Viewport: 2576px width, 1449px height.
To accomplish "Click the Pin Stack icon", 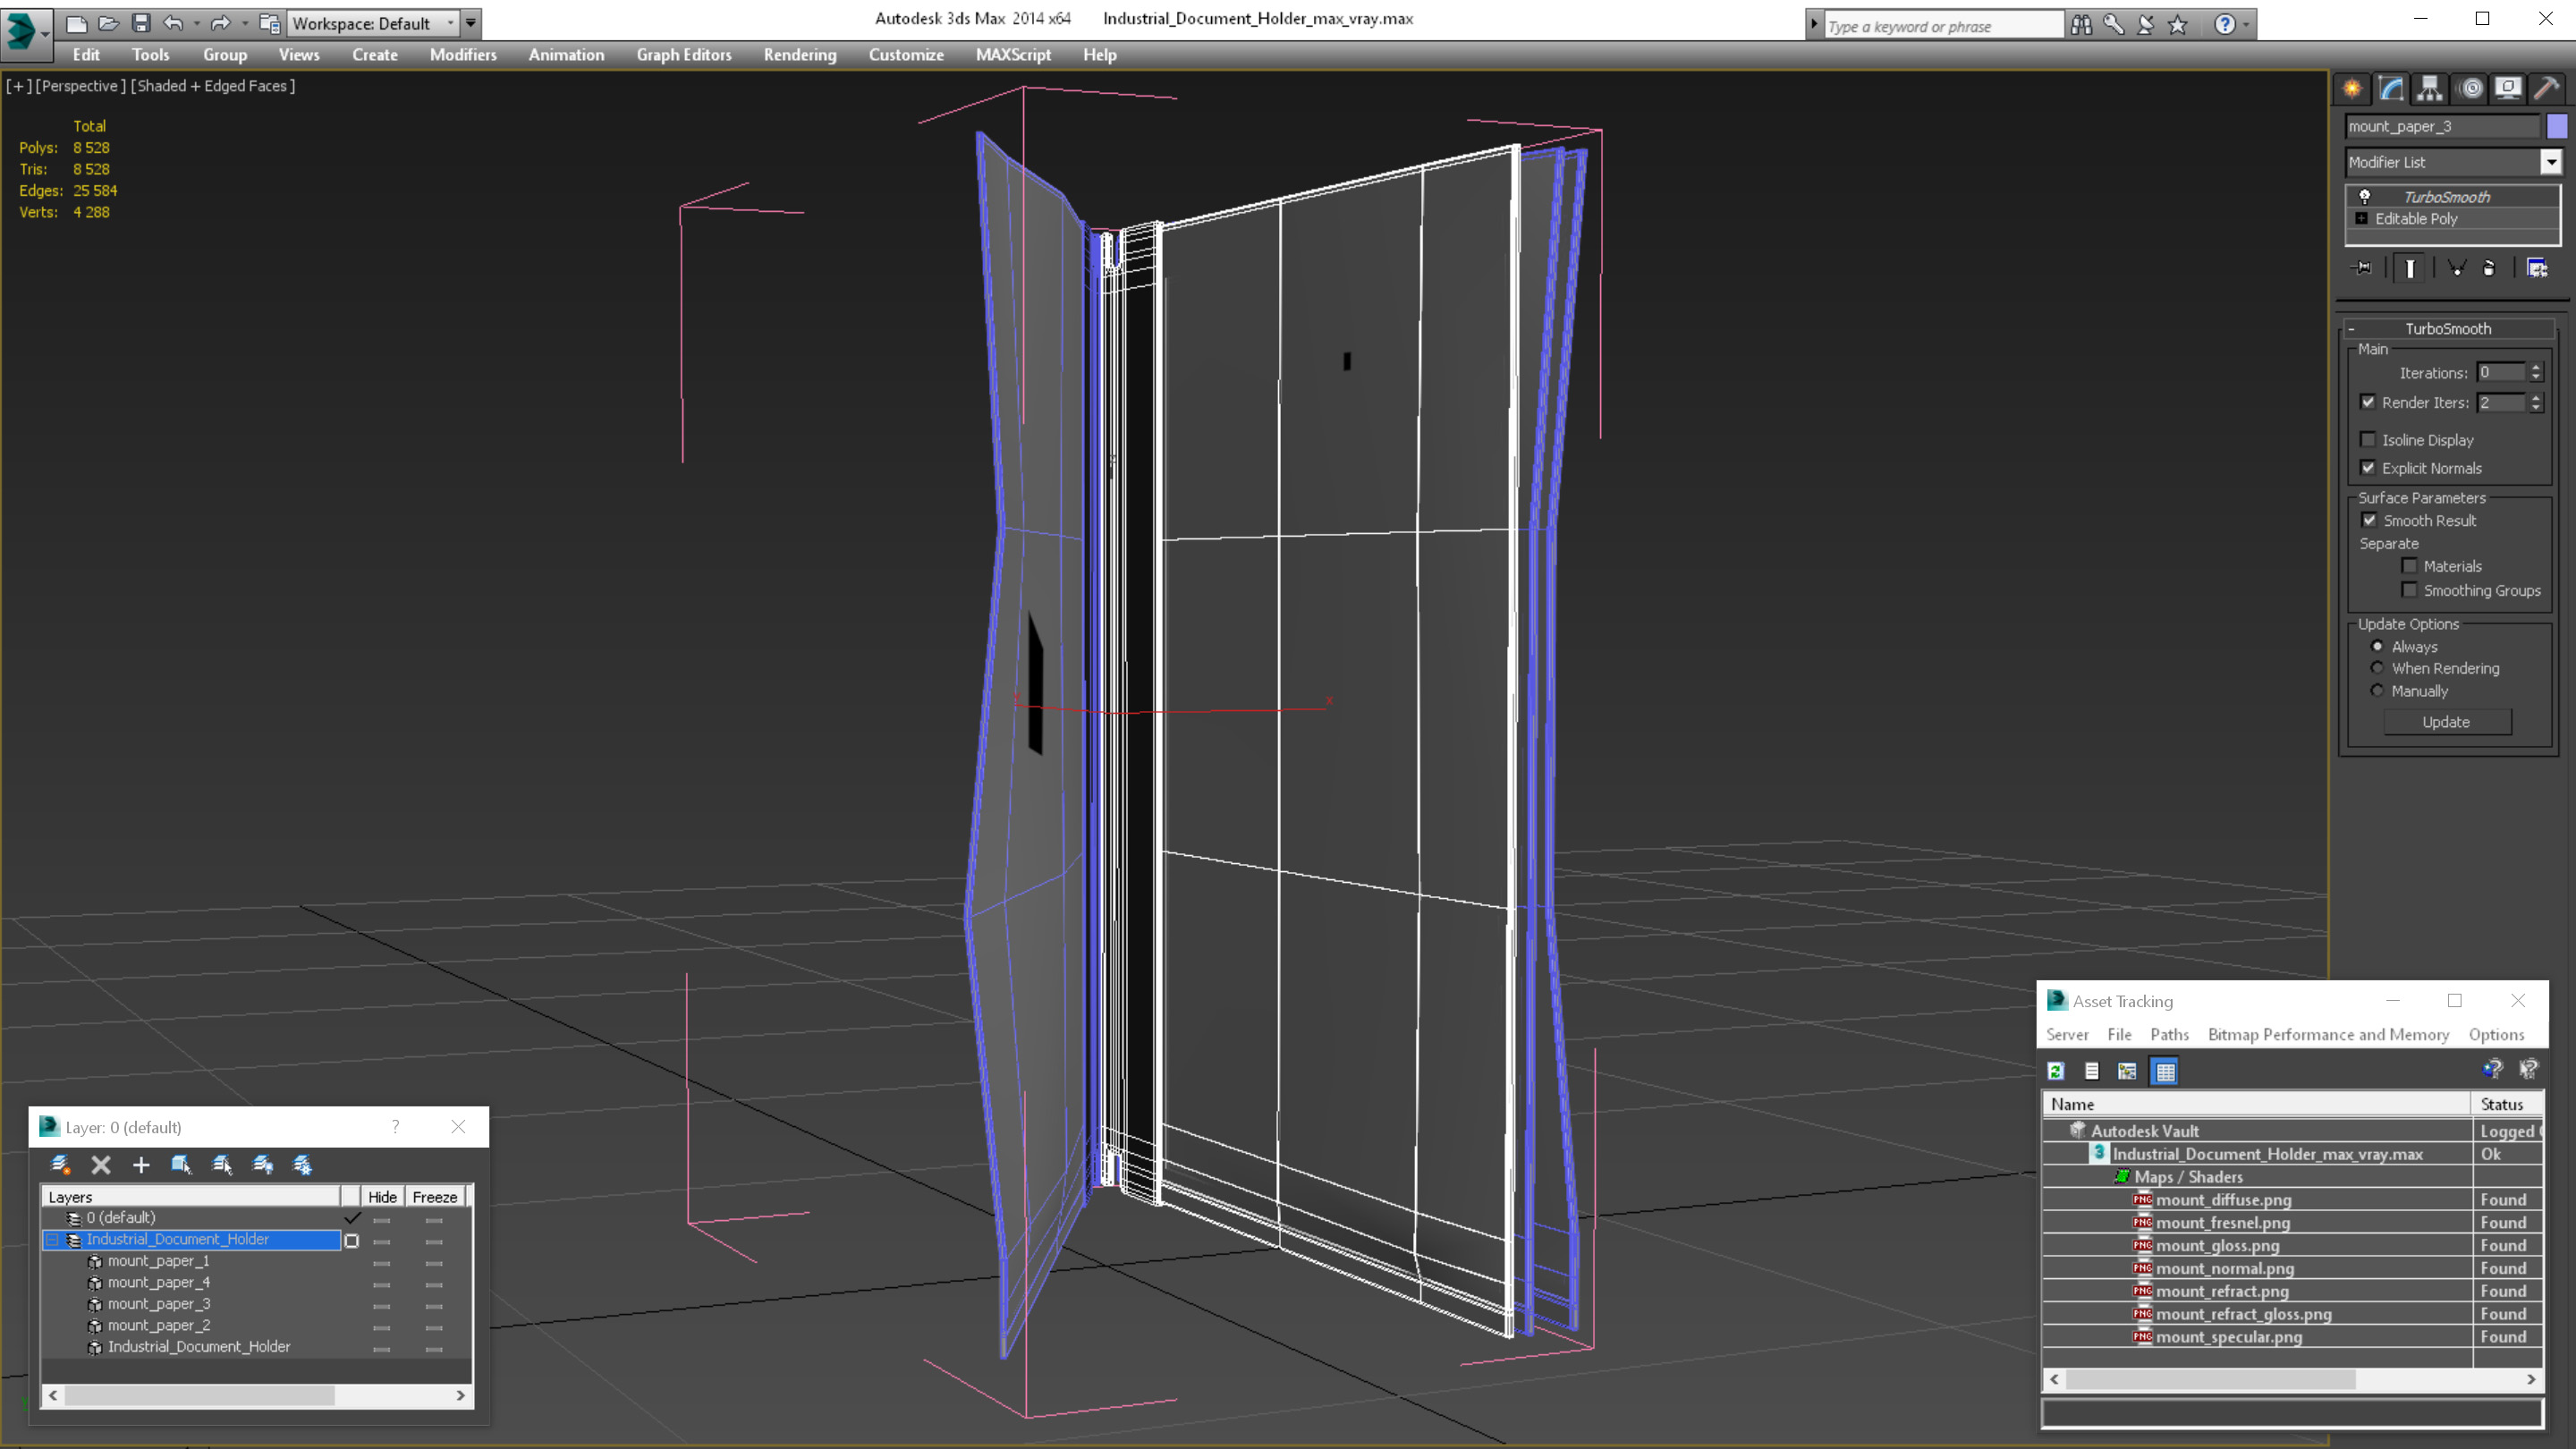I will click(2362, 268).
